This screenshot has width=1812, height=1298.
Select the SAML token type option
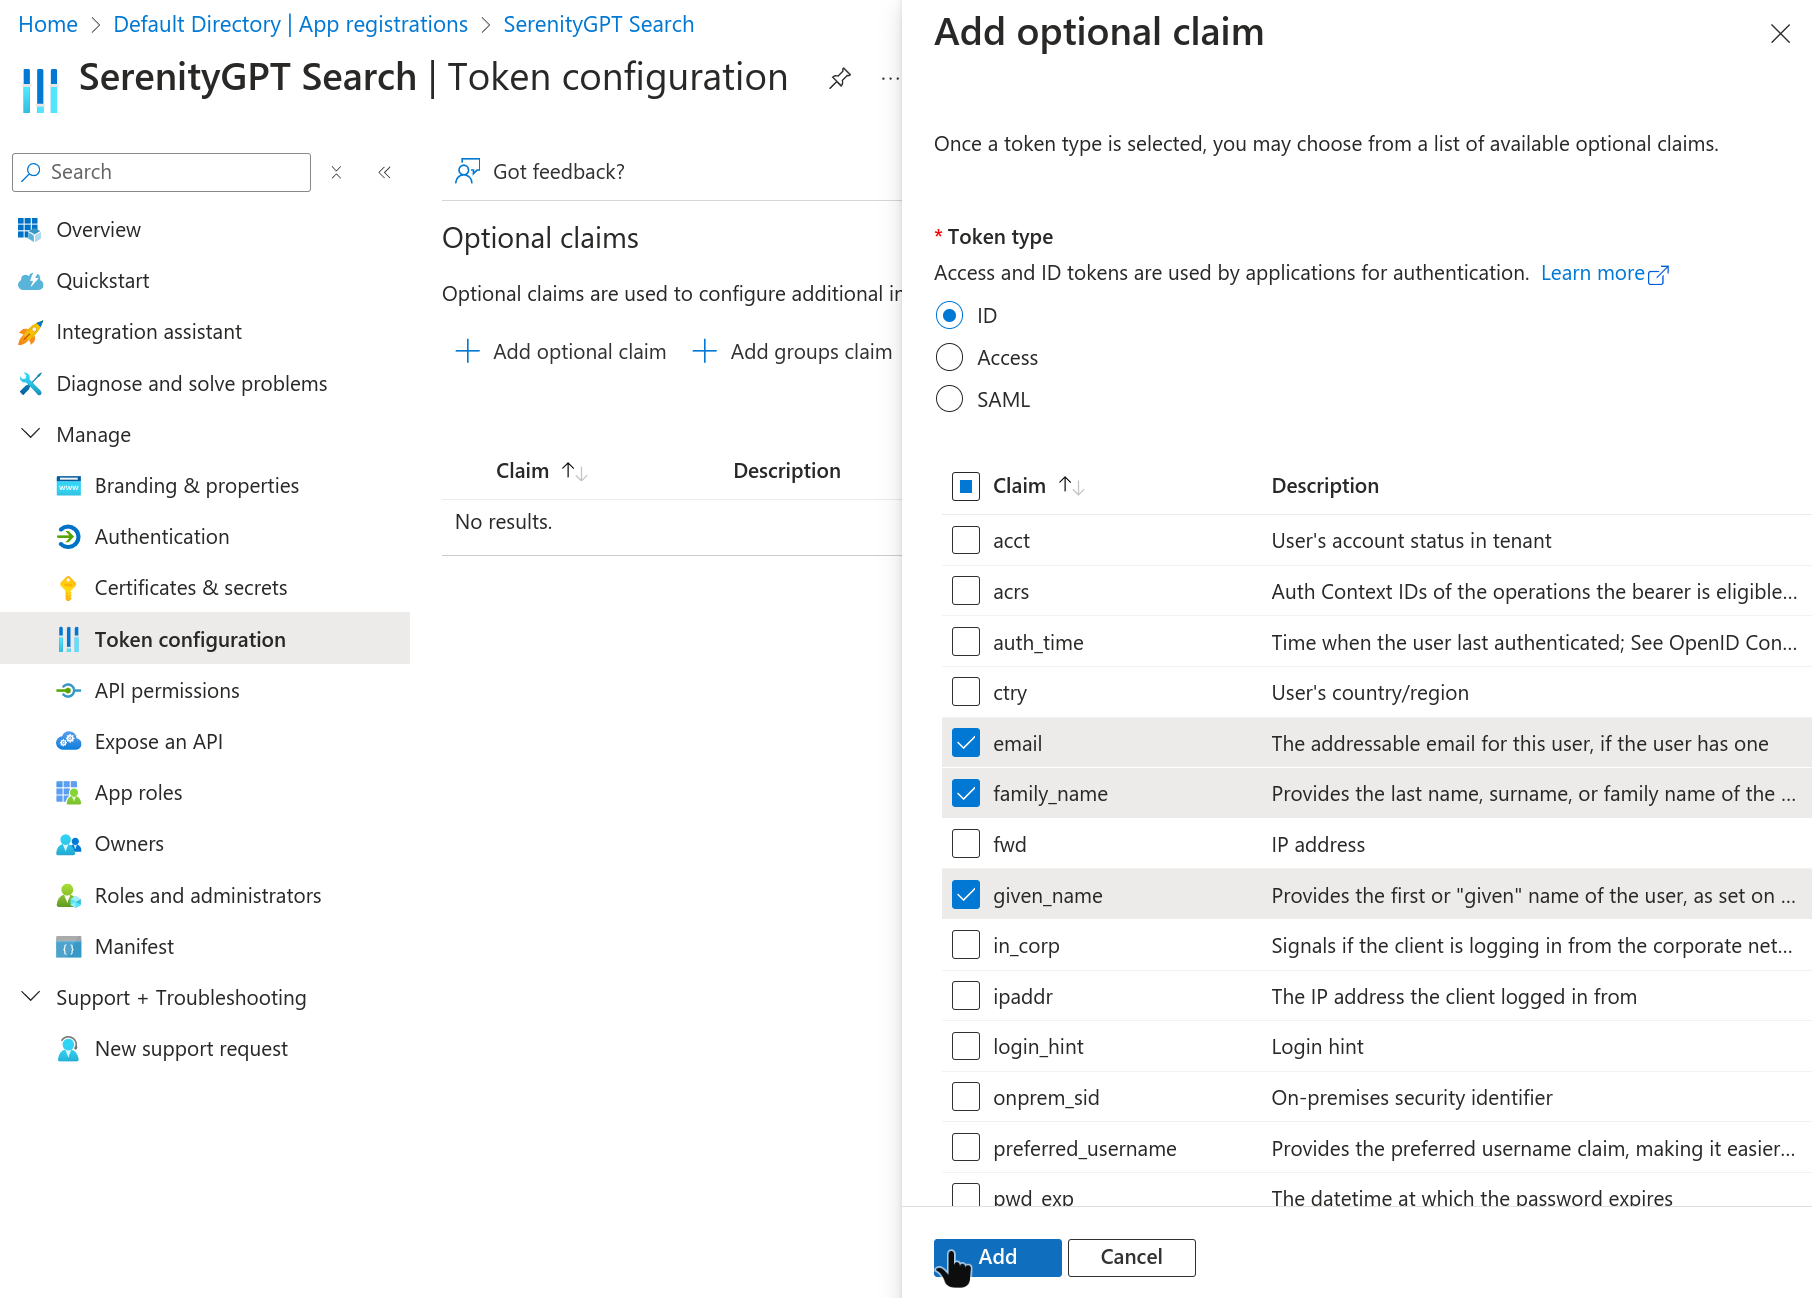pos(949,399)
